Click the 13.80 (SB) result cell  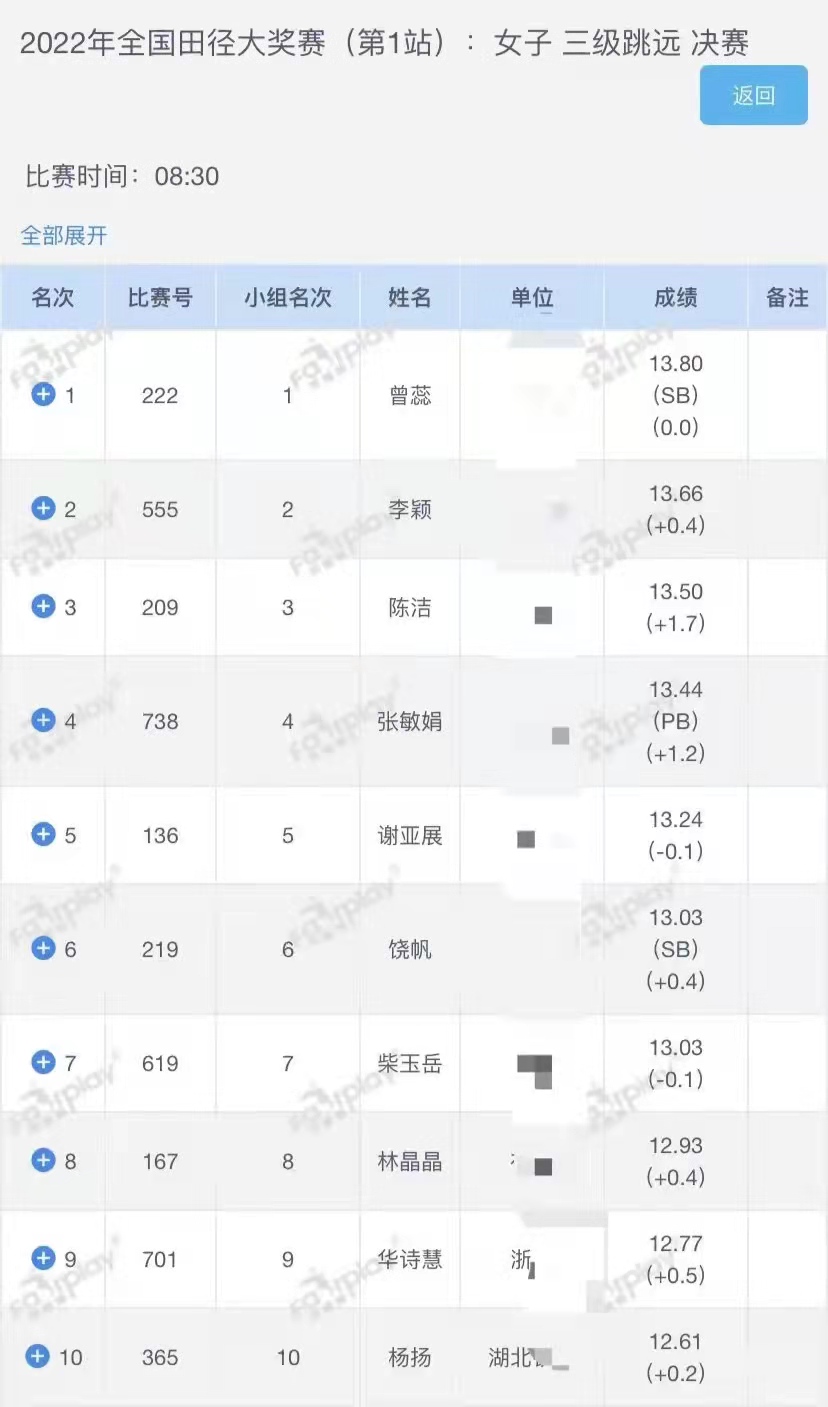pos(676,395)
